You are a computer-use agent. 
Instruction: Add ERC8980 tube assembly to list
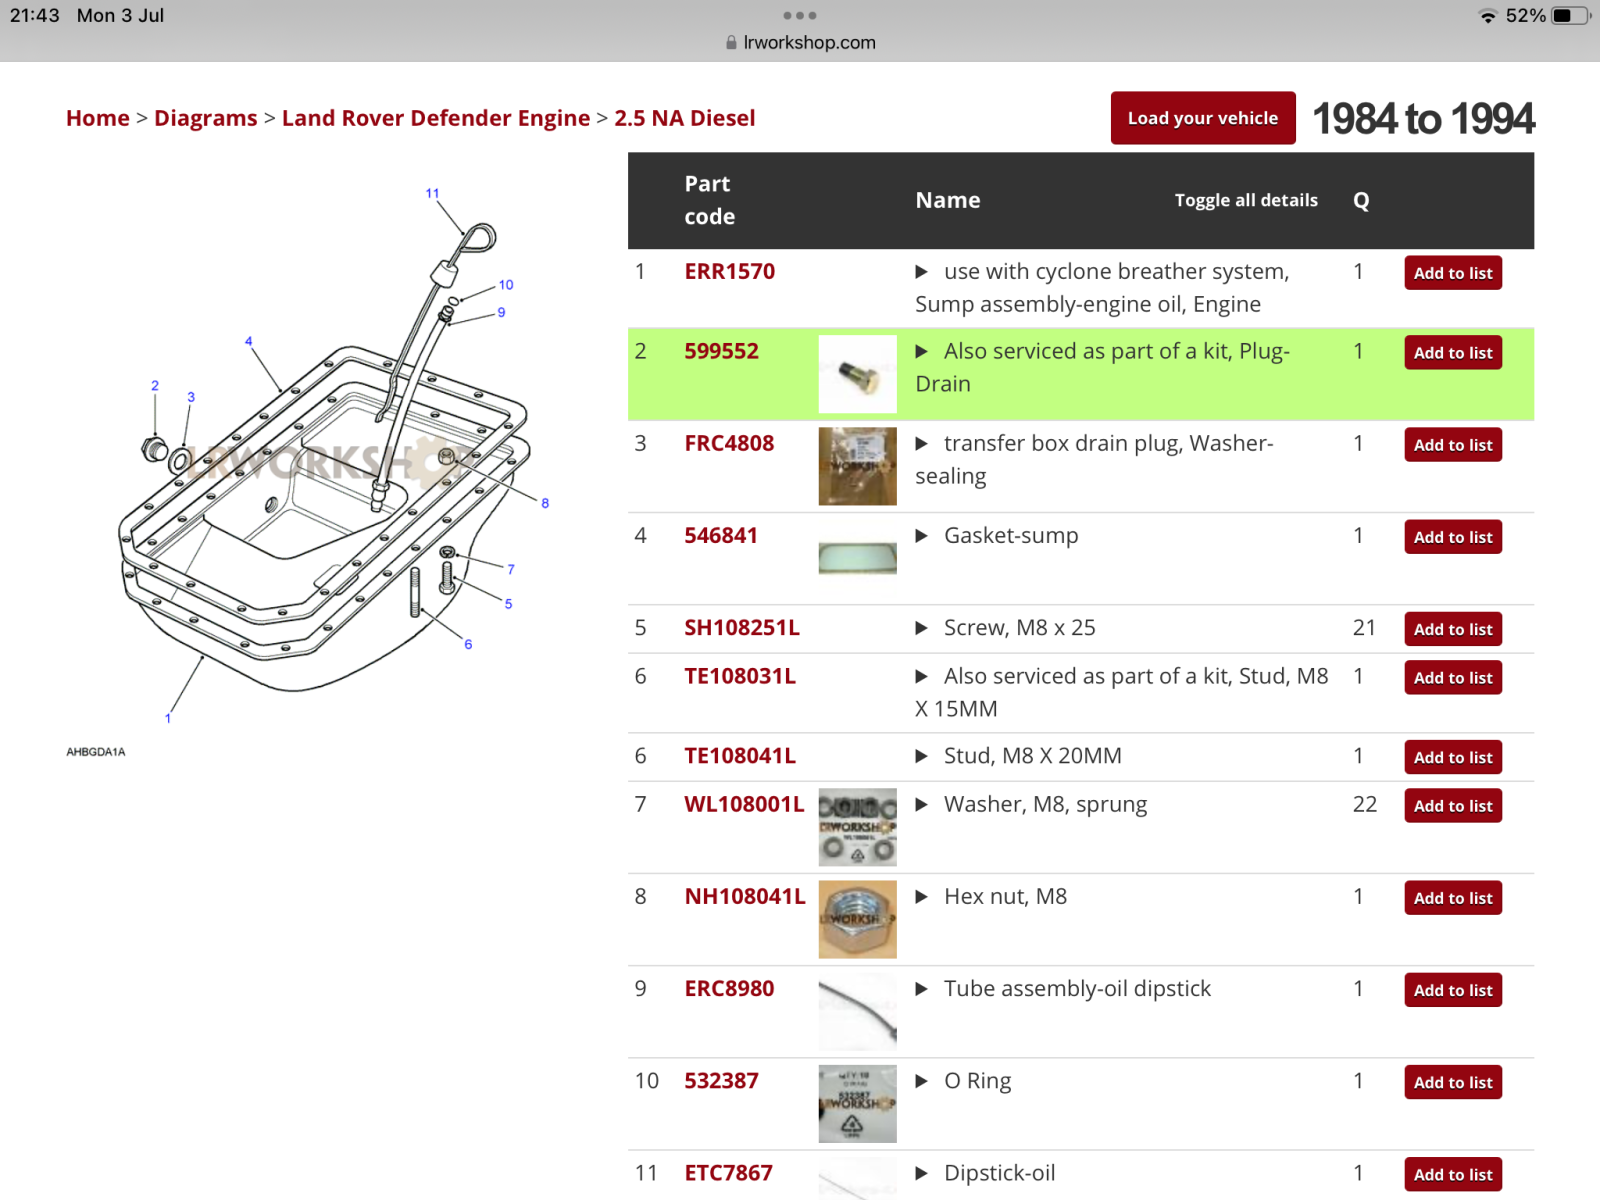tap(1453, 990)
